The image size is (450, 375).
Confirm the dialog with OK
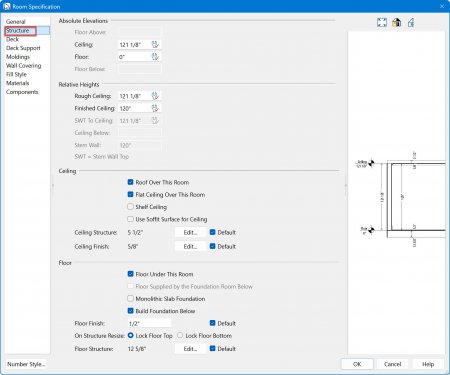357,364
